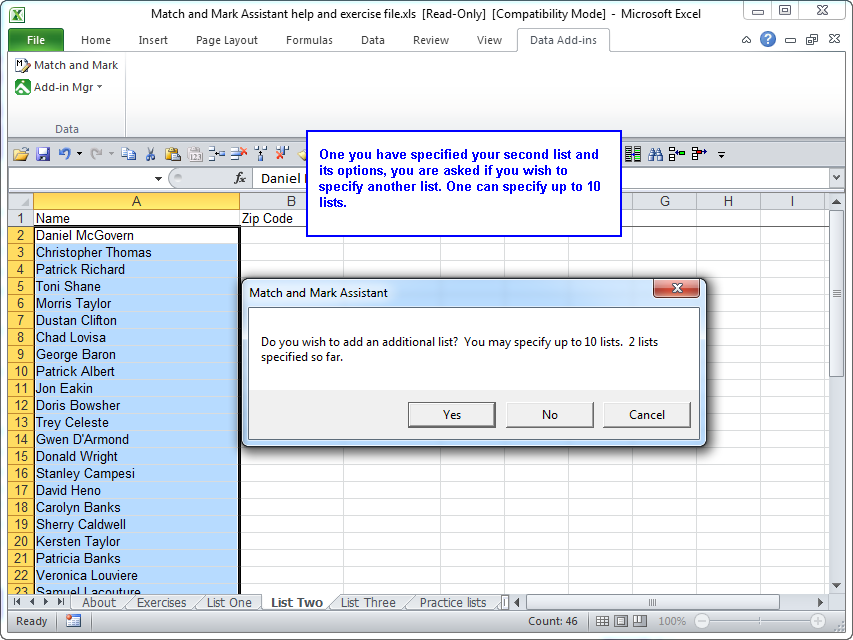
Task: Switch to Page Layout view in status bar
Action: click(621, 621)
